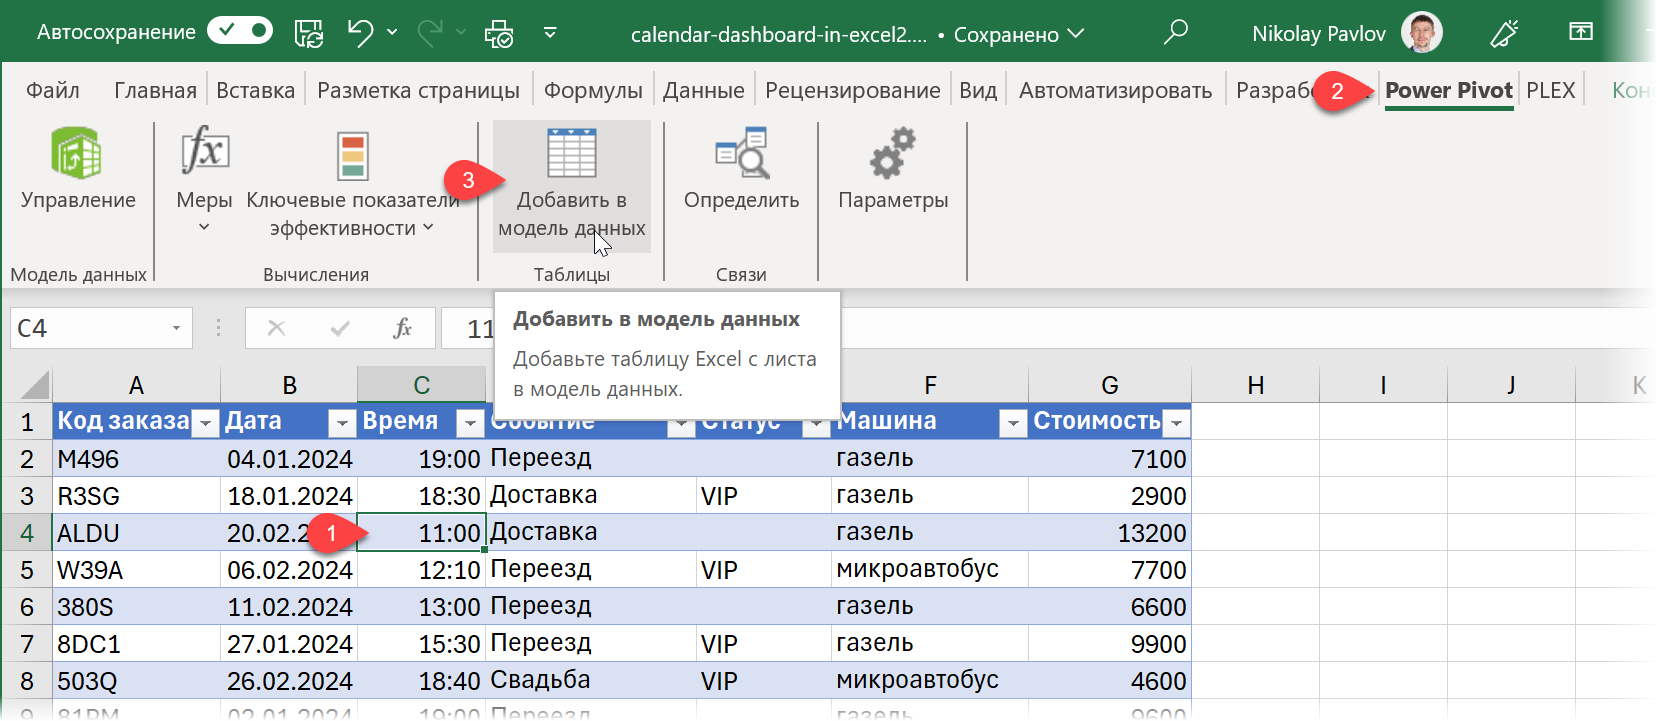
Task: Select column G header
Action: [x=1110, y=385]
